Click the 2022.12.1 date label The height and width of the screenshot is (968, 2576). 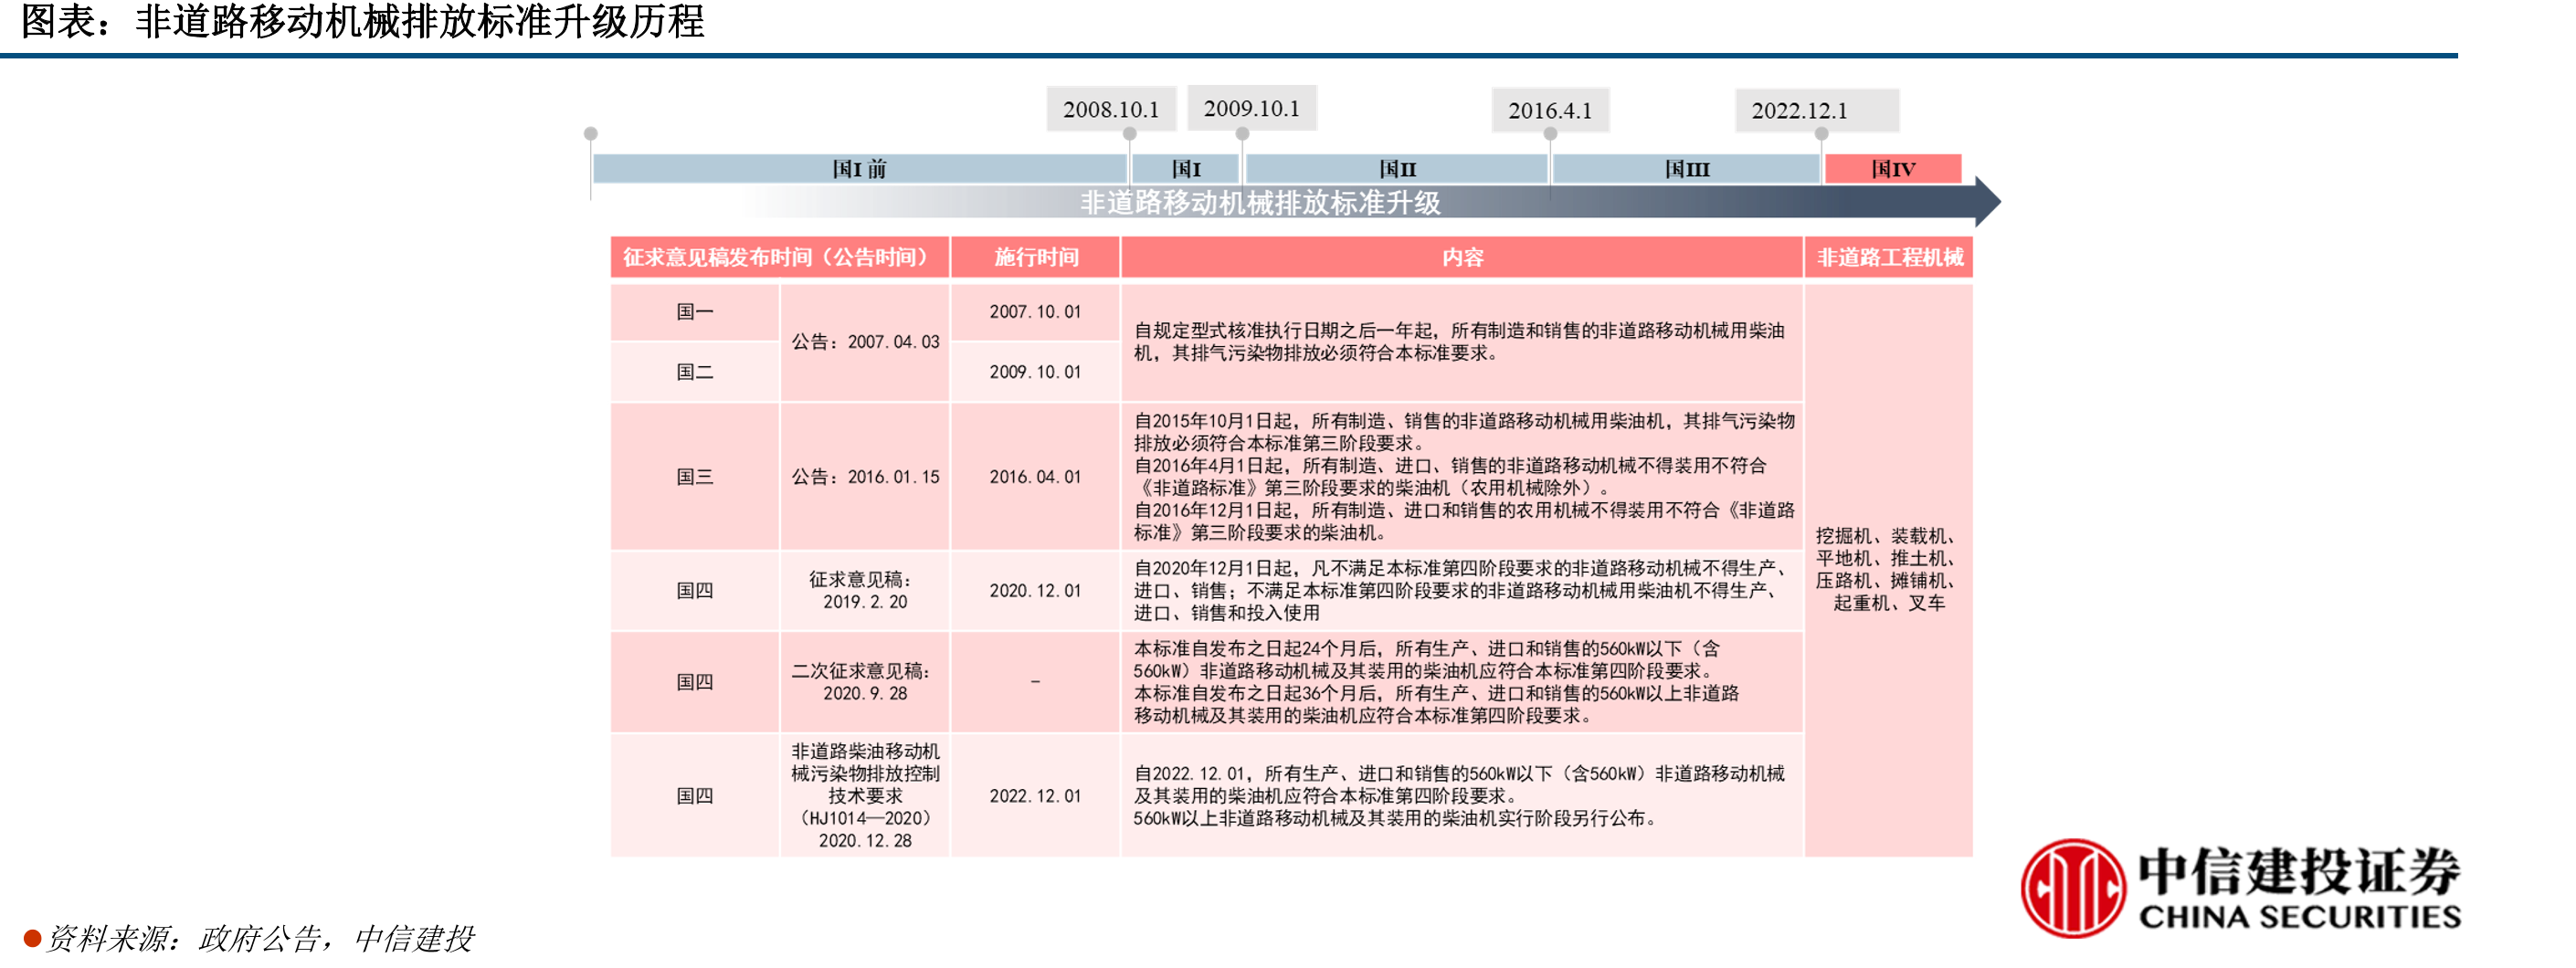pos(1816,110)
